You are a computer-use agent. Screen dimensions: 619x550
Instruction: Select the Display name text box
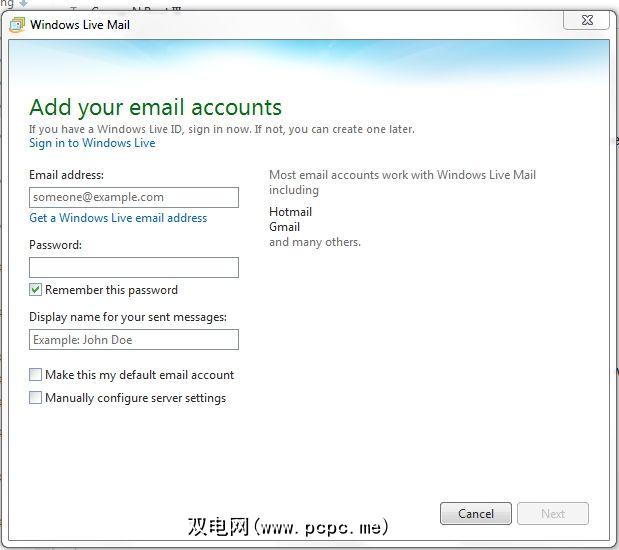[134, 340]
